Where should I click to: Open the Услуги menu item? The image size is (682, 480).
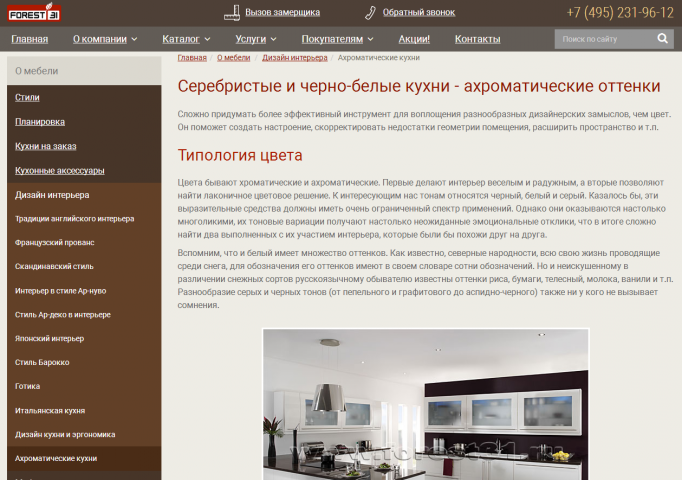(x=251, y=39)
